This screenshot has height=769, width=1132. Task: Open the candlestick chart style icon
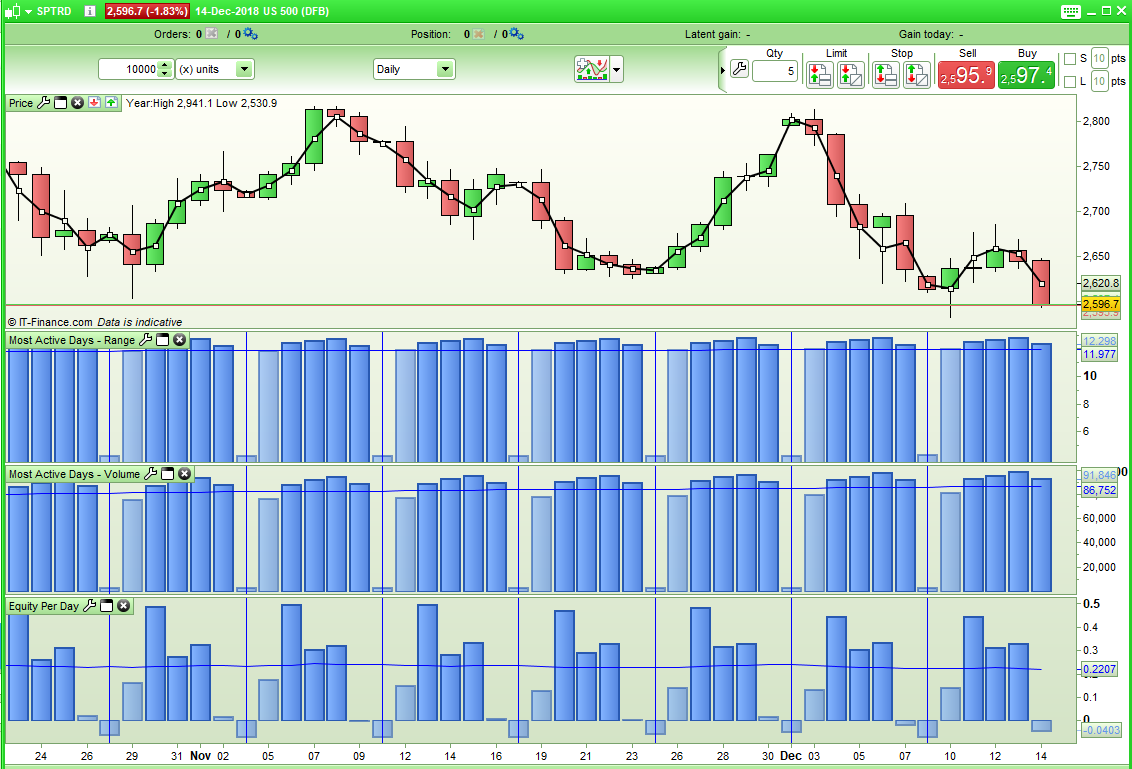pyautogui.click(x=12, y=11)
